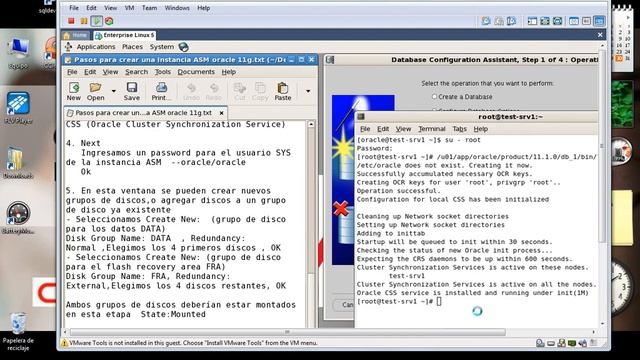Viewport: 640px width, 360px height.
Task: Open the VMware Help menu
Action: coord(204,8)
